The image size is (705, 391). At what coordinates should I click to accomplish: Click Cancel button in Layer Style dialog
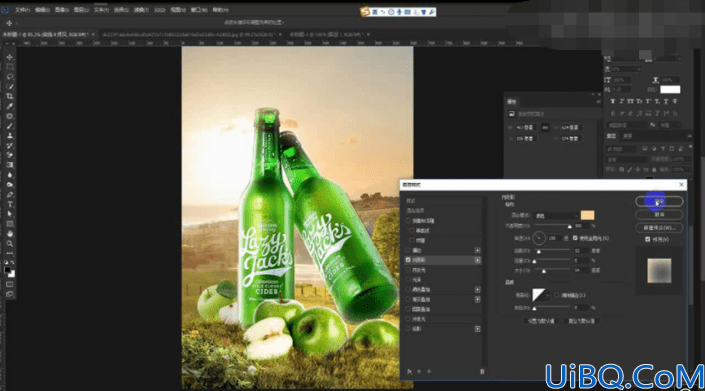click(x=659, y=214)
